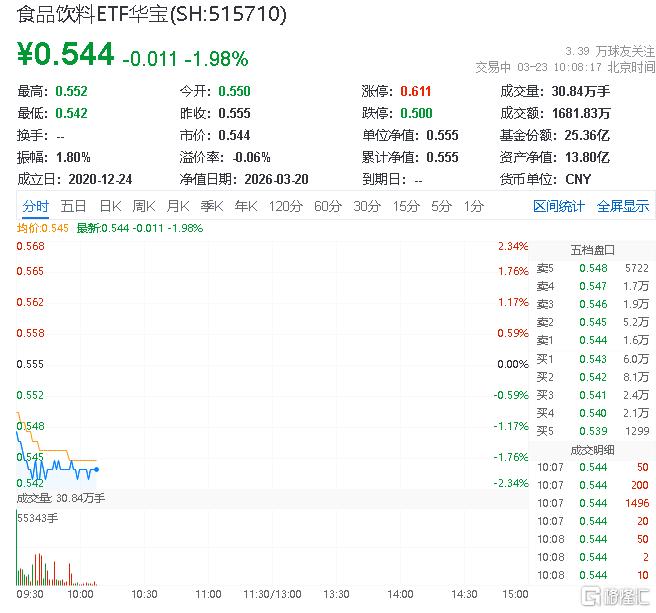
Task: Click the 溢价率 value -0.06%
Action: click(252, 157)
